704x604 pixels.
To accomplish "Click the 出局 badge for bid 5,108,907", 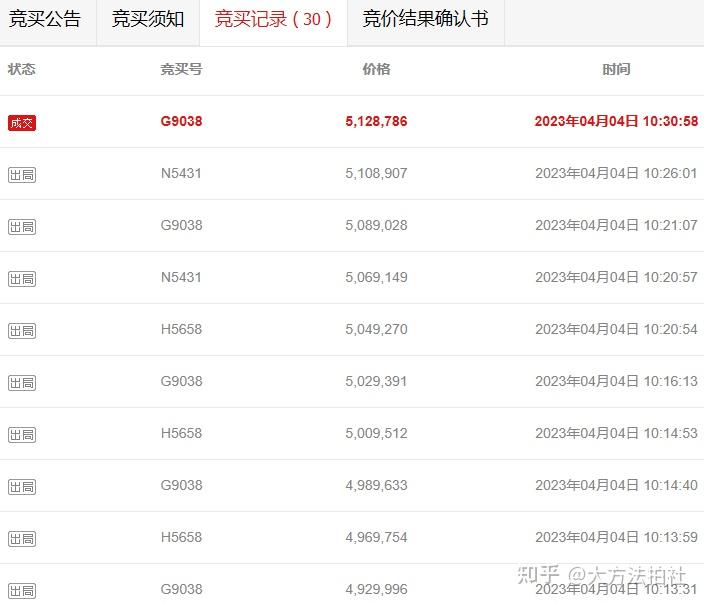I will [22, 175].
